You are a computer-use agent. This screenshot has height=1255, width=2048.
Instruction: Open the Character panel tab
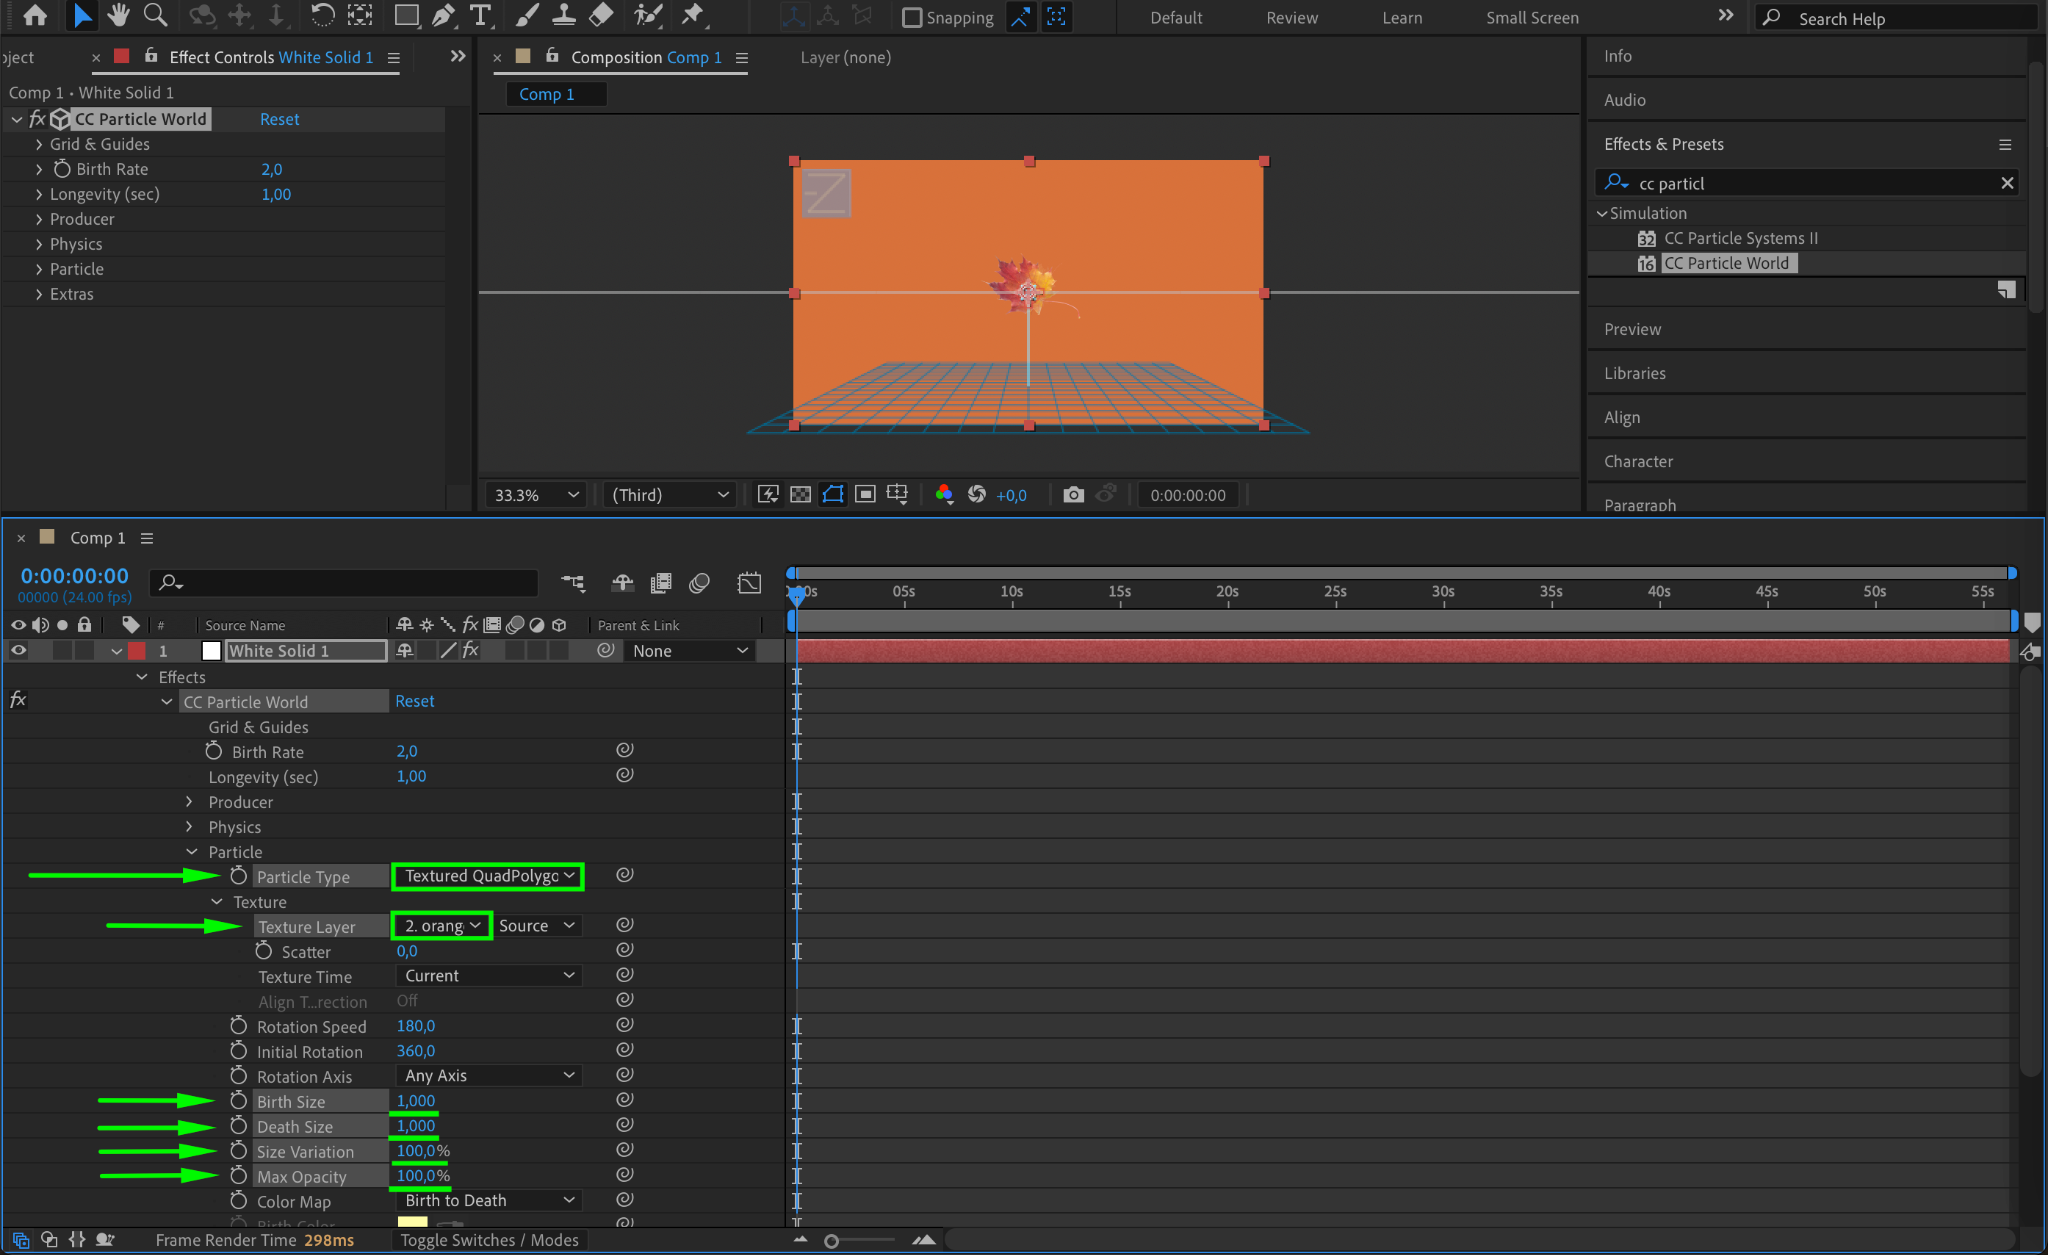pyautogui.click(x=1638, y=461)
